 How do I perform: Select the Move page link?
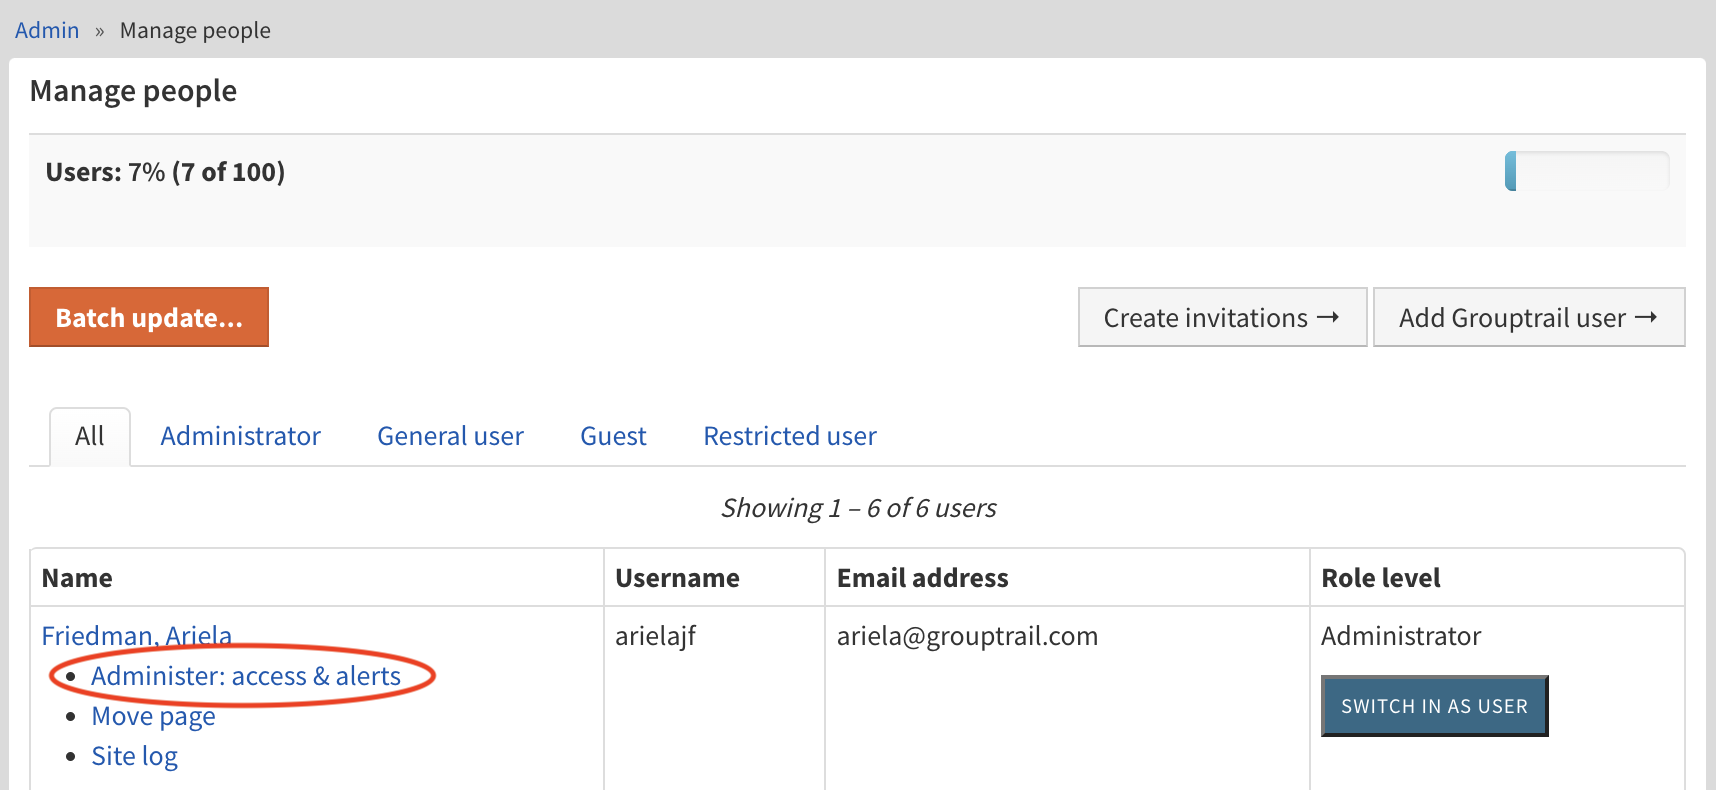click(x=153, y=717)
